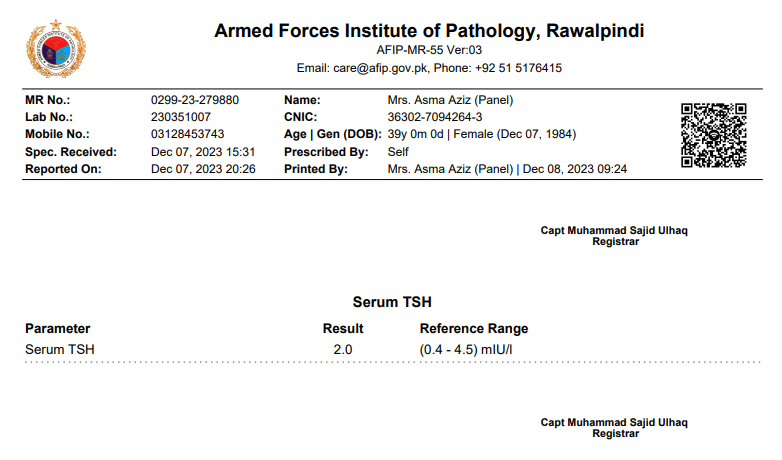This screenshot has height=460, width=782.
Task: Click the Result column header
Action: [343, 328]
